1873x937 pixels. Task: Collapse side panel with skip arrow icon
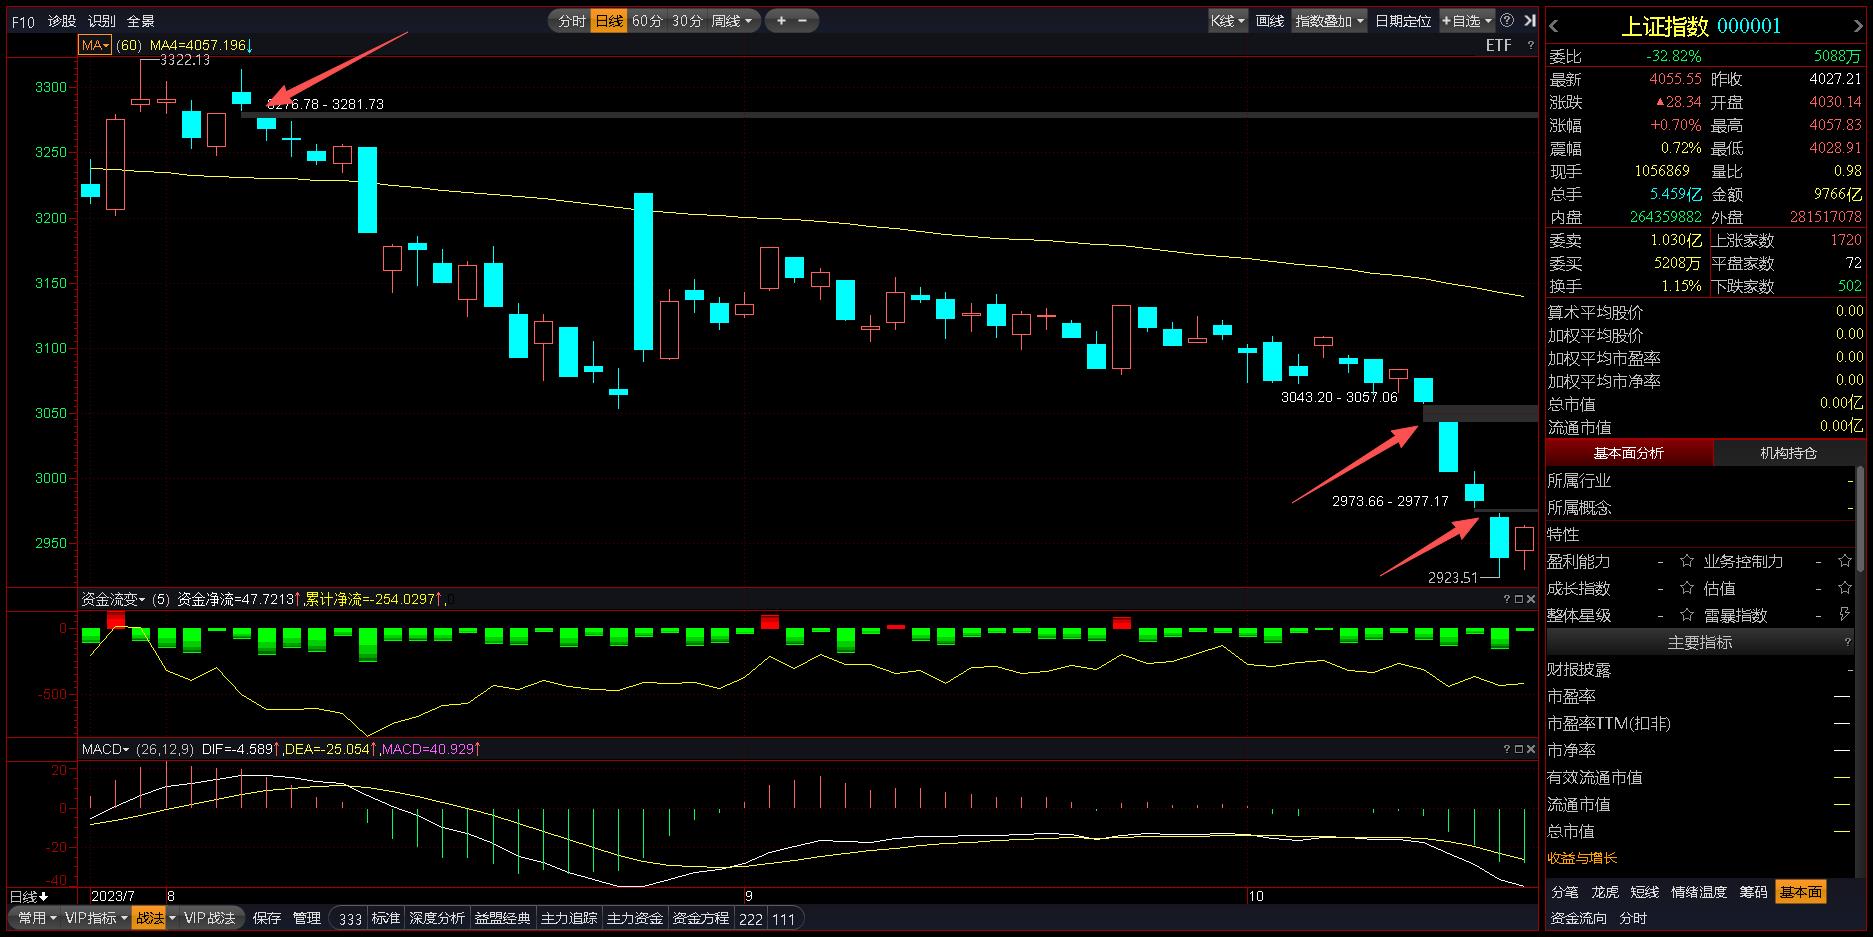pyautogui.click(x=1529, y=21)
